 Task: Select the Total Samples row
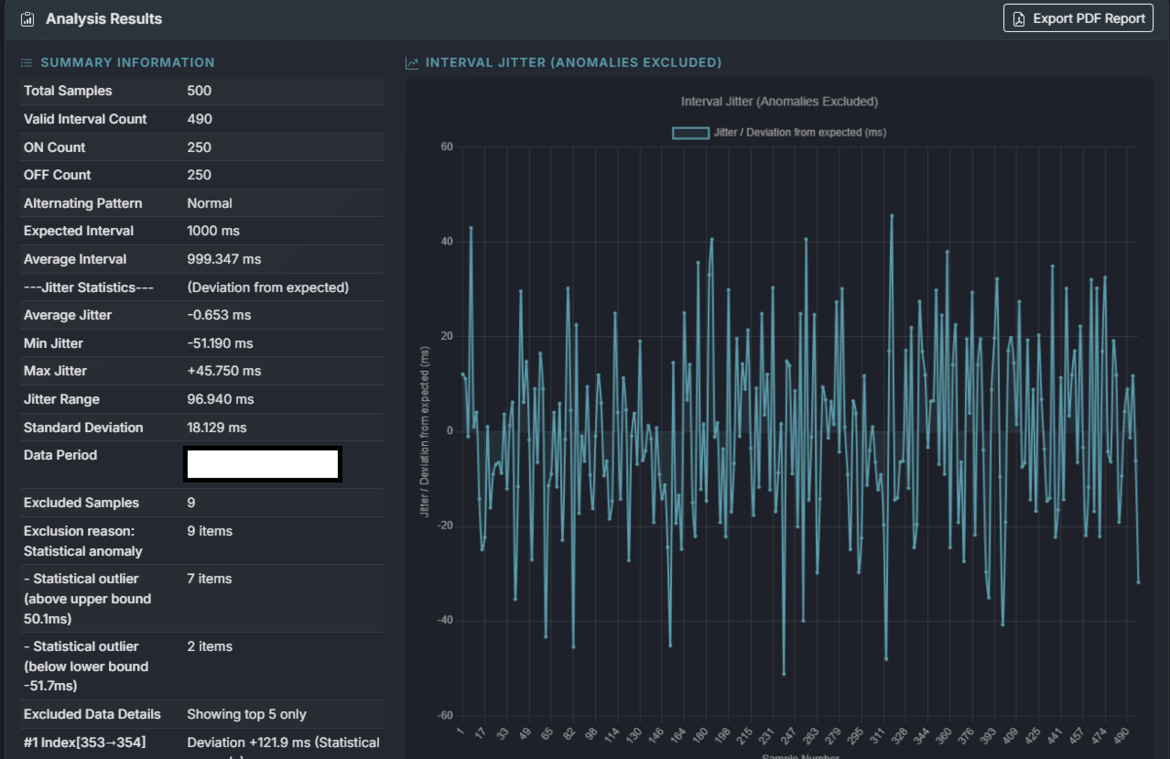68,91
